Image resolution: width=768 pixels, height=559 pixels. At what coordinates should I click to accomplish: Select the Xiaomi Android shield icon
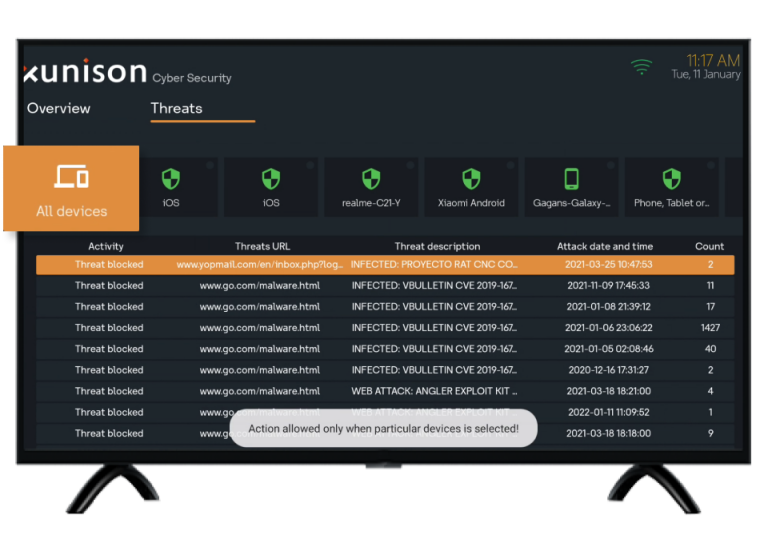point(471,179)
